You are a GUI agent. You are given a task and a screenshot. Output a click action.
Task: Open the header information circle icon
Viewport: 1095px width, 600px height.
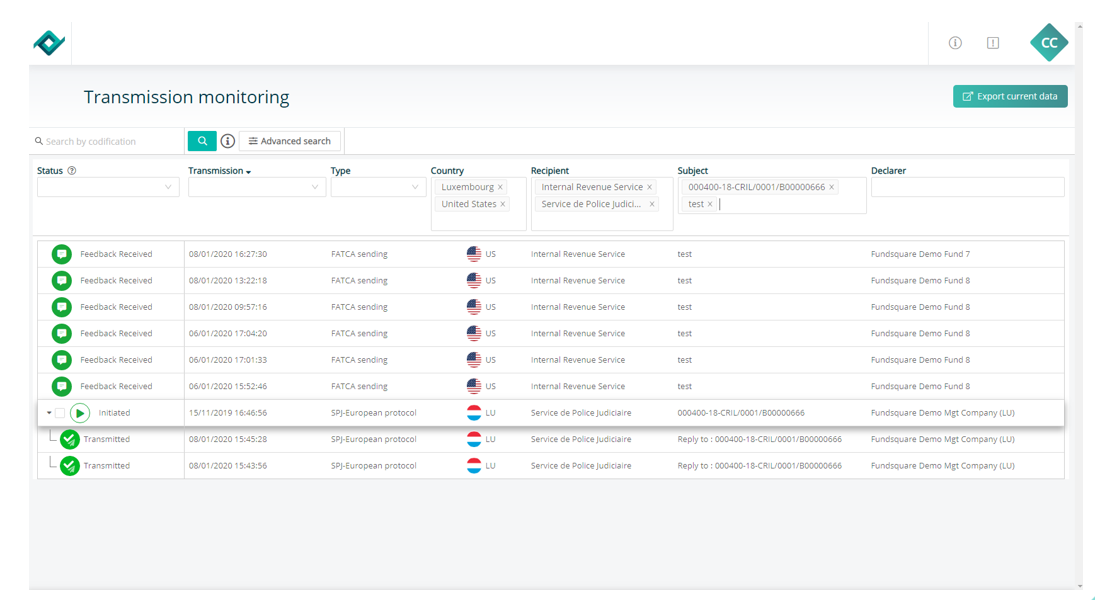click(955, 43)
